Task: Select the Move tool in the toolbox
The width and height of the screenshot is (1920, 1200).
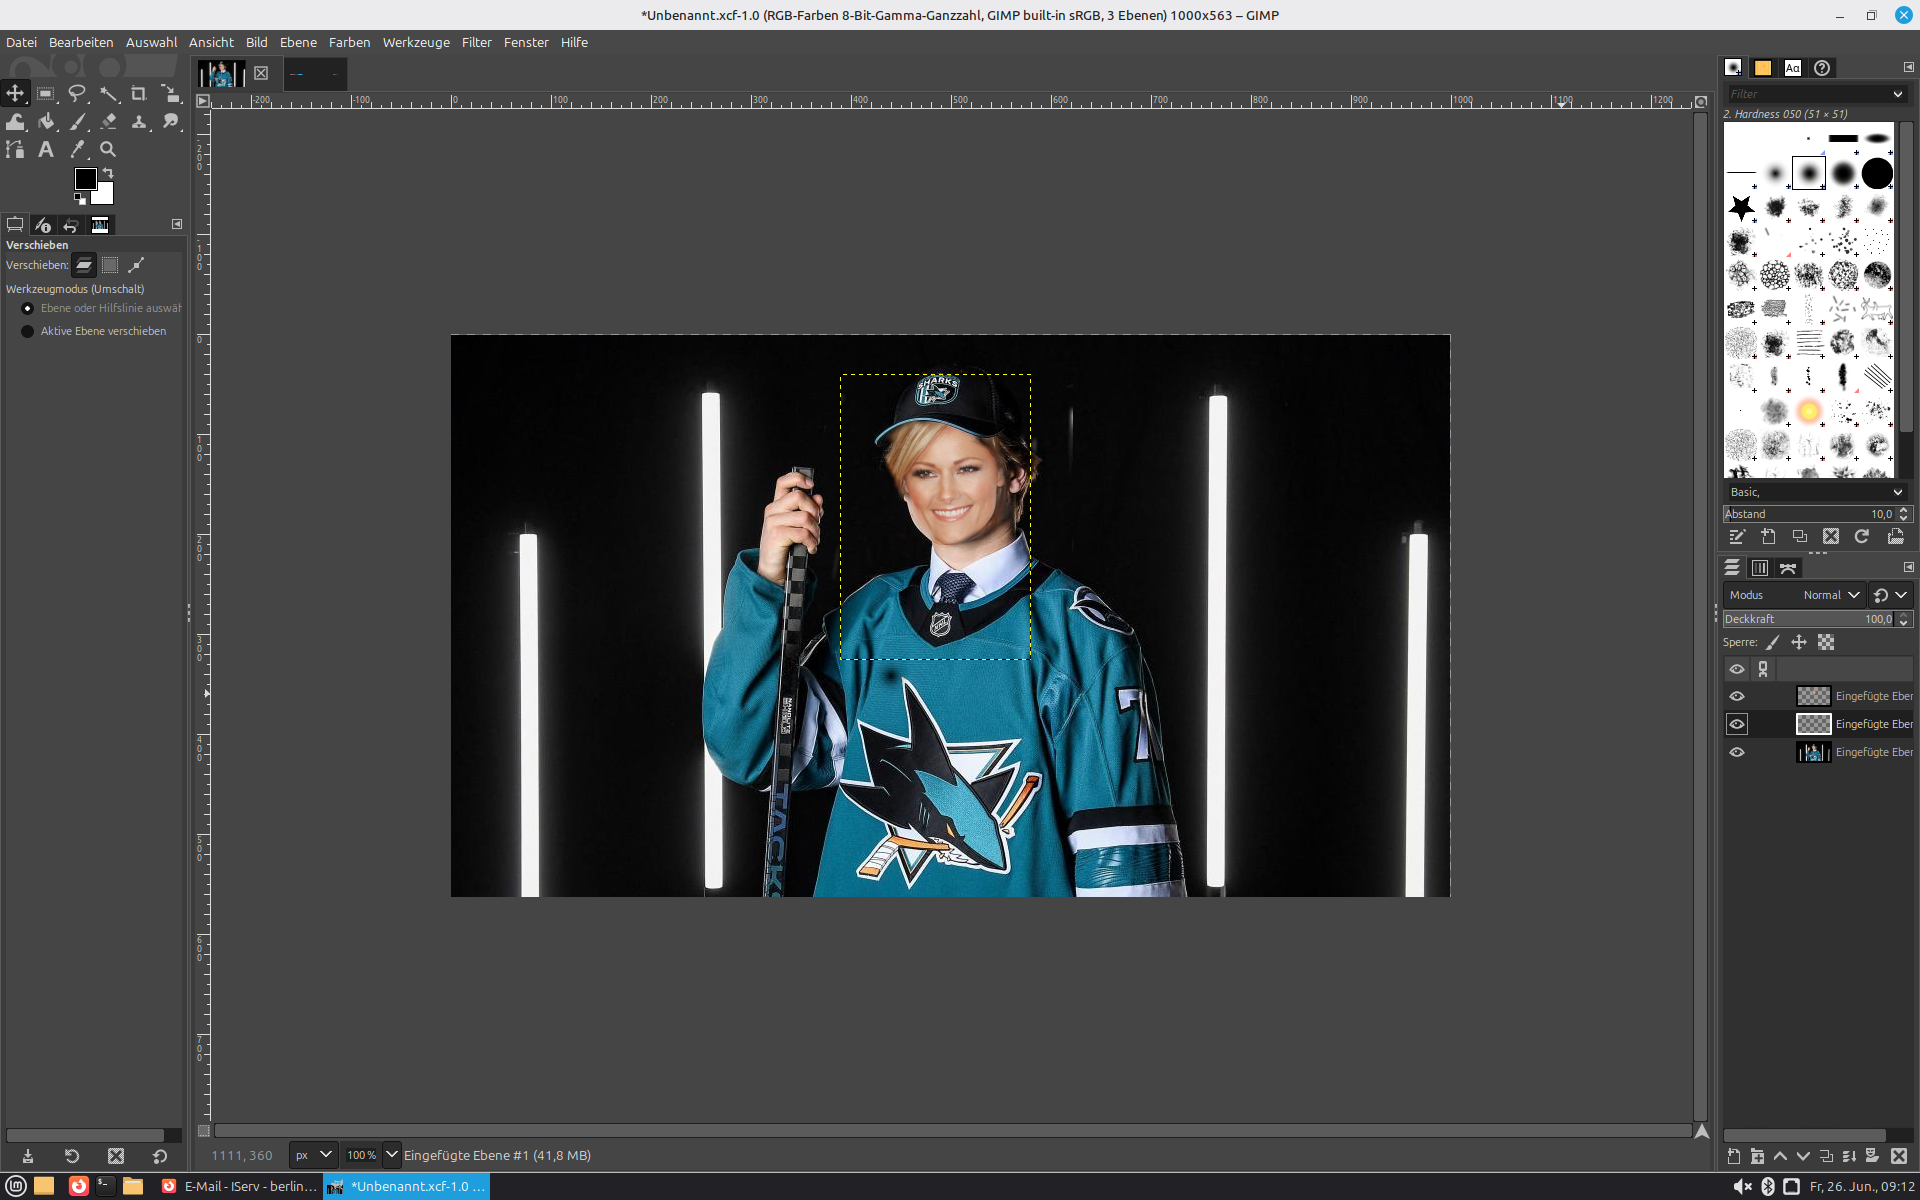Action: click(15, 93)
